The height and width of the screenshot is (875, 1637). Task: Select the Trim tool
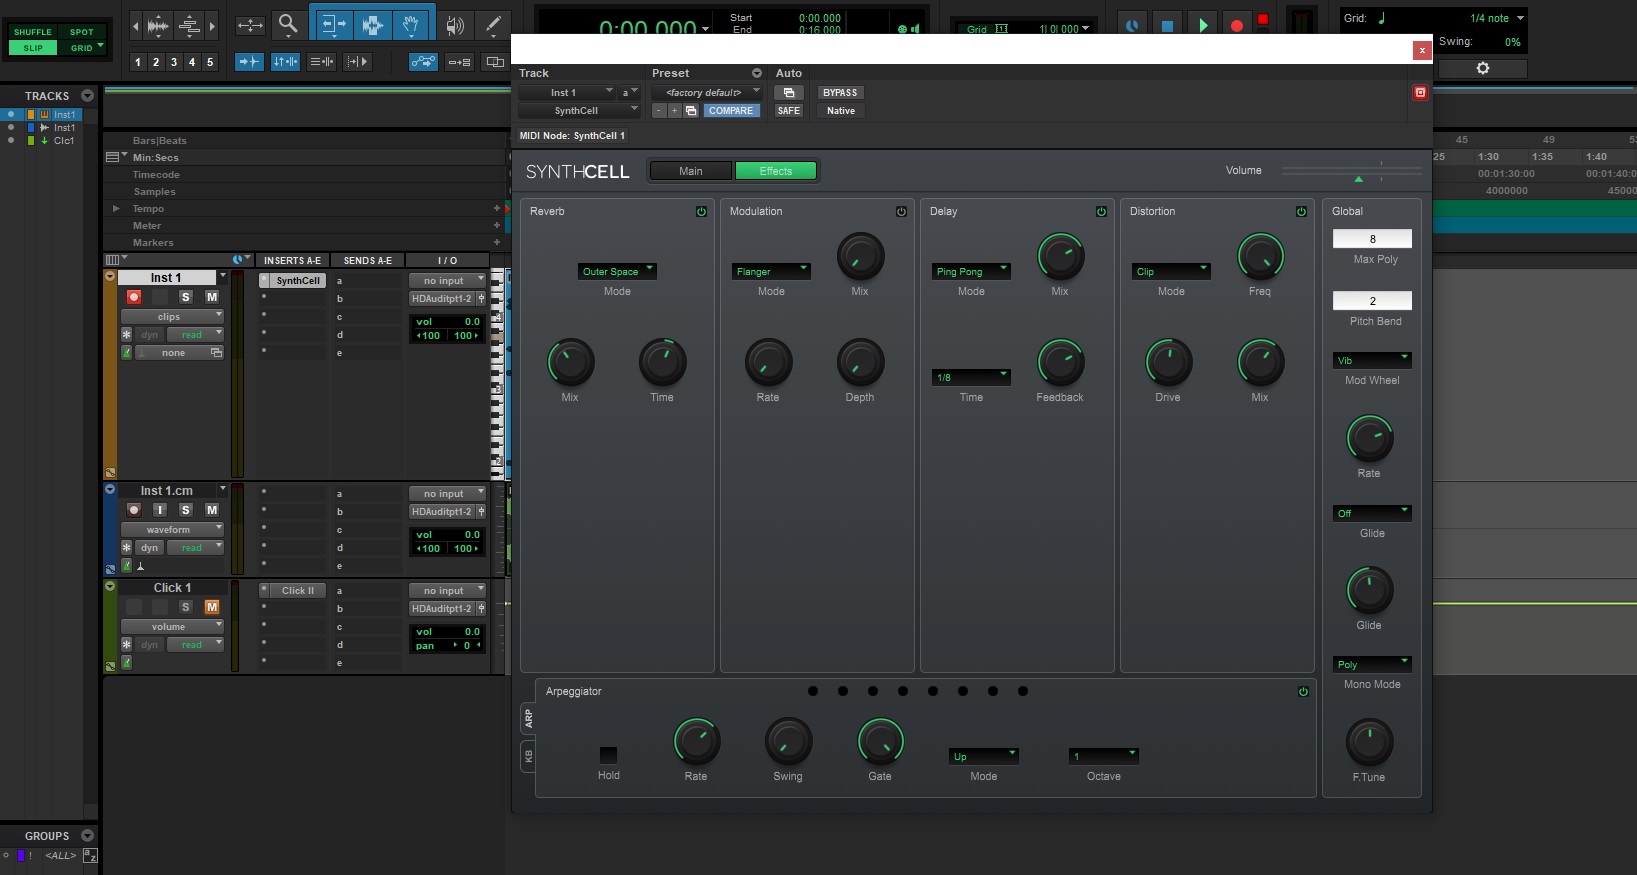pyautogui.click(x=334, y=24)
